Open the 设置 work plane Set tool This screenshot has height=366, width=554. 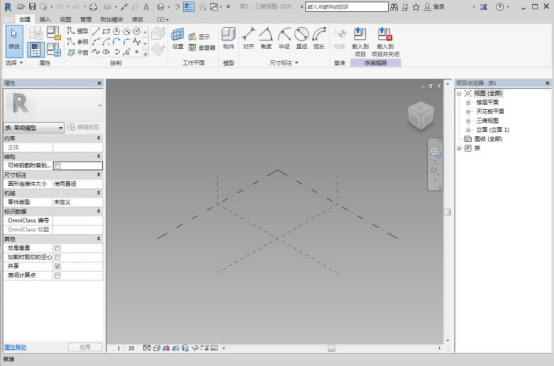click(x=178, y=39)
